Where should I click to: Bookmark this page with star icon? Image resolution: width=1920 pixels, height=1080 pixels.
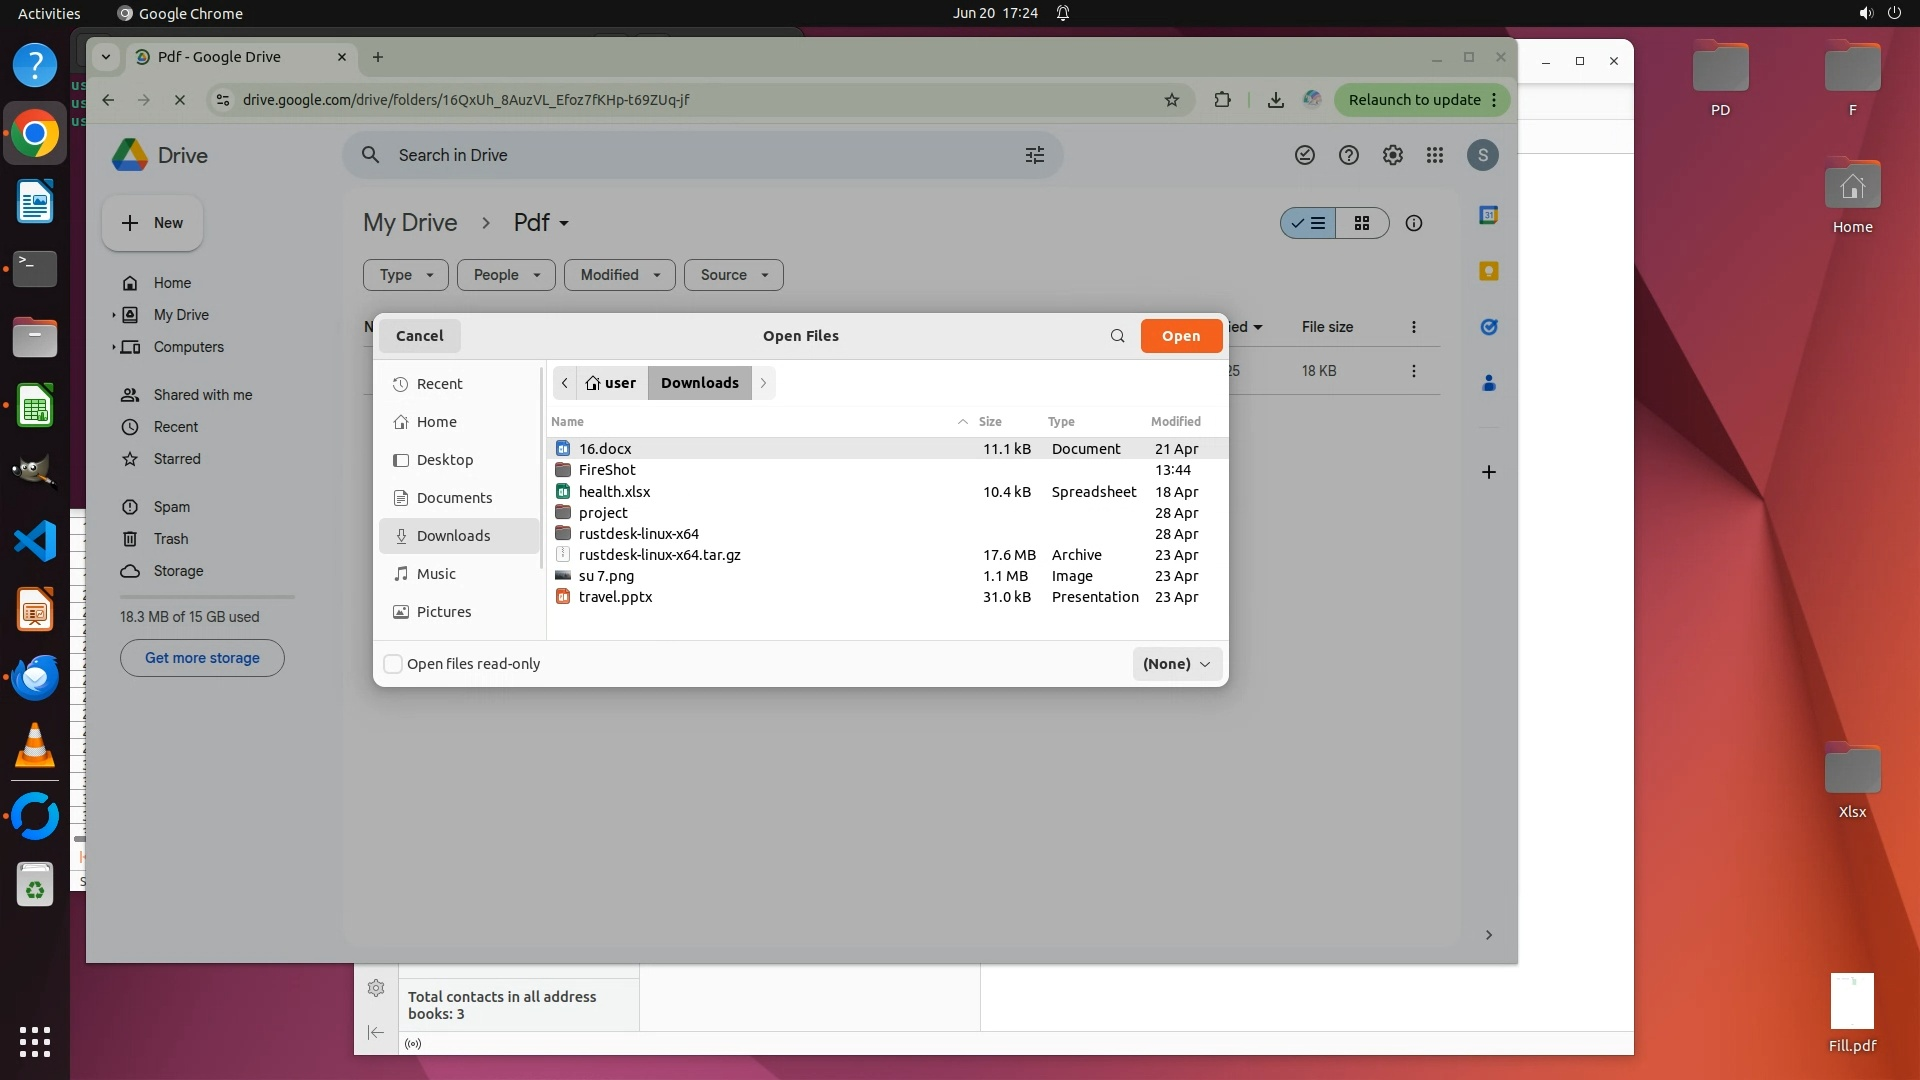[x=1172, y=100]
